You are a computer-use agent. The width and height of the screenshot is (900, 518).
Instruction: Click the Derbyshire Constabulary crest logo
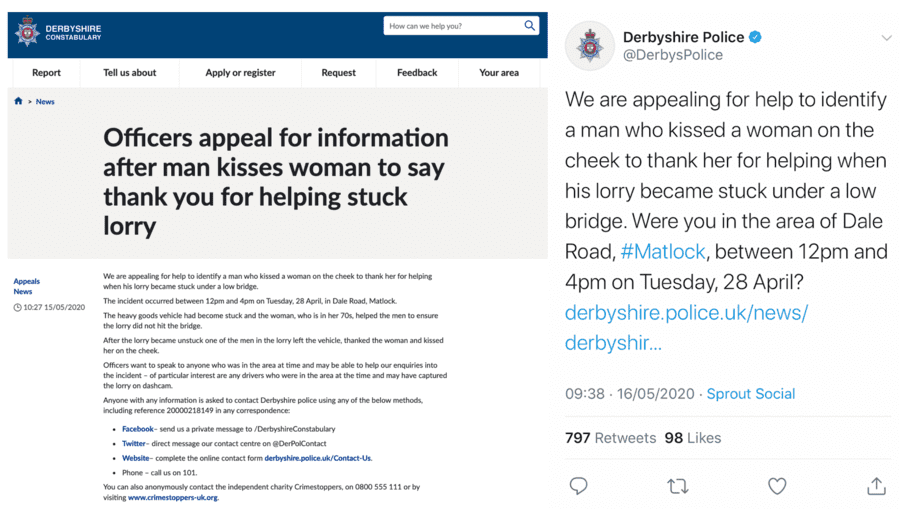[x=27, y=33]
